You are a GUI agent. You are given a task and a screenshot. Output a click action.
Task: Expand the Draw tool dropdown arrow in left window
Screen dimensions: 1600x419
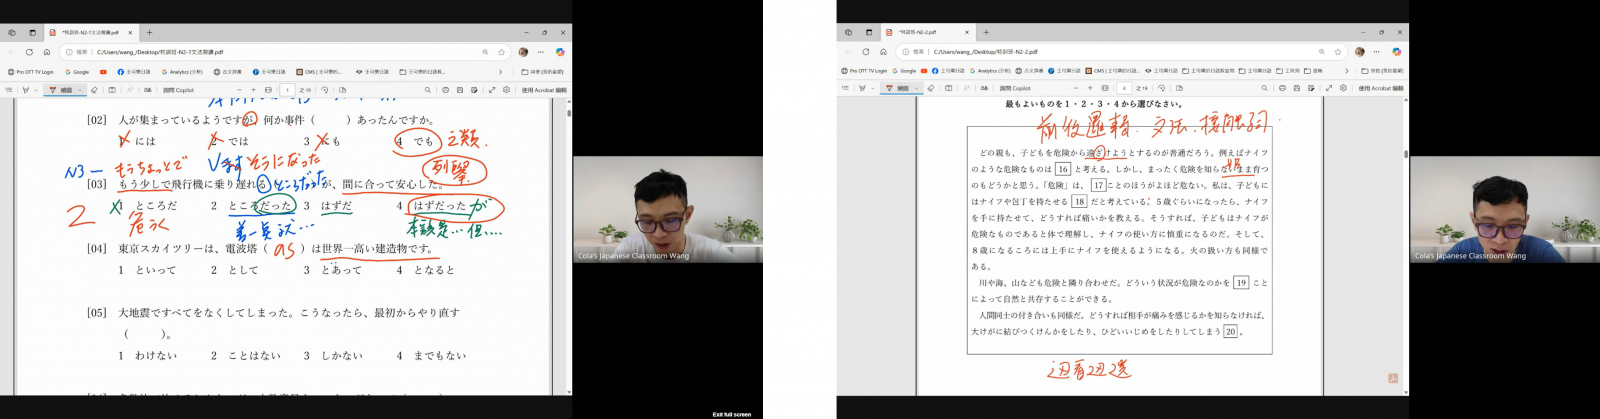pyautogui.click(x=80, y=90)
